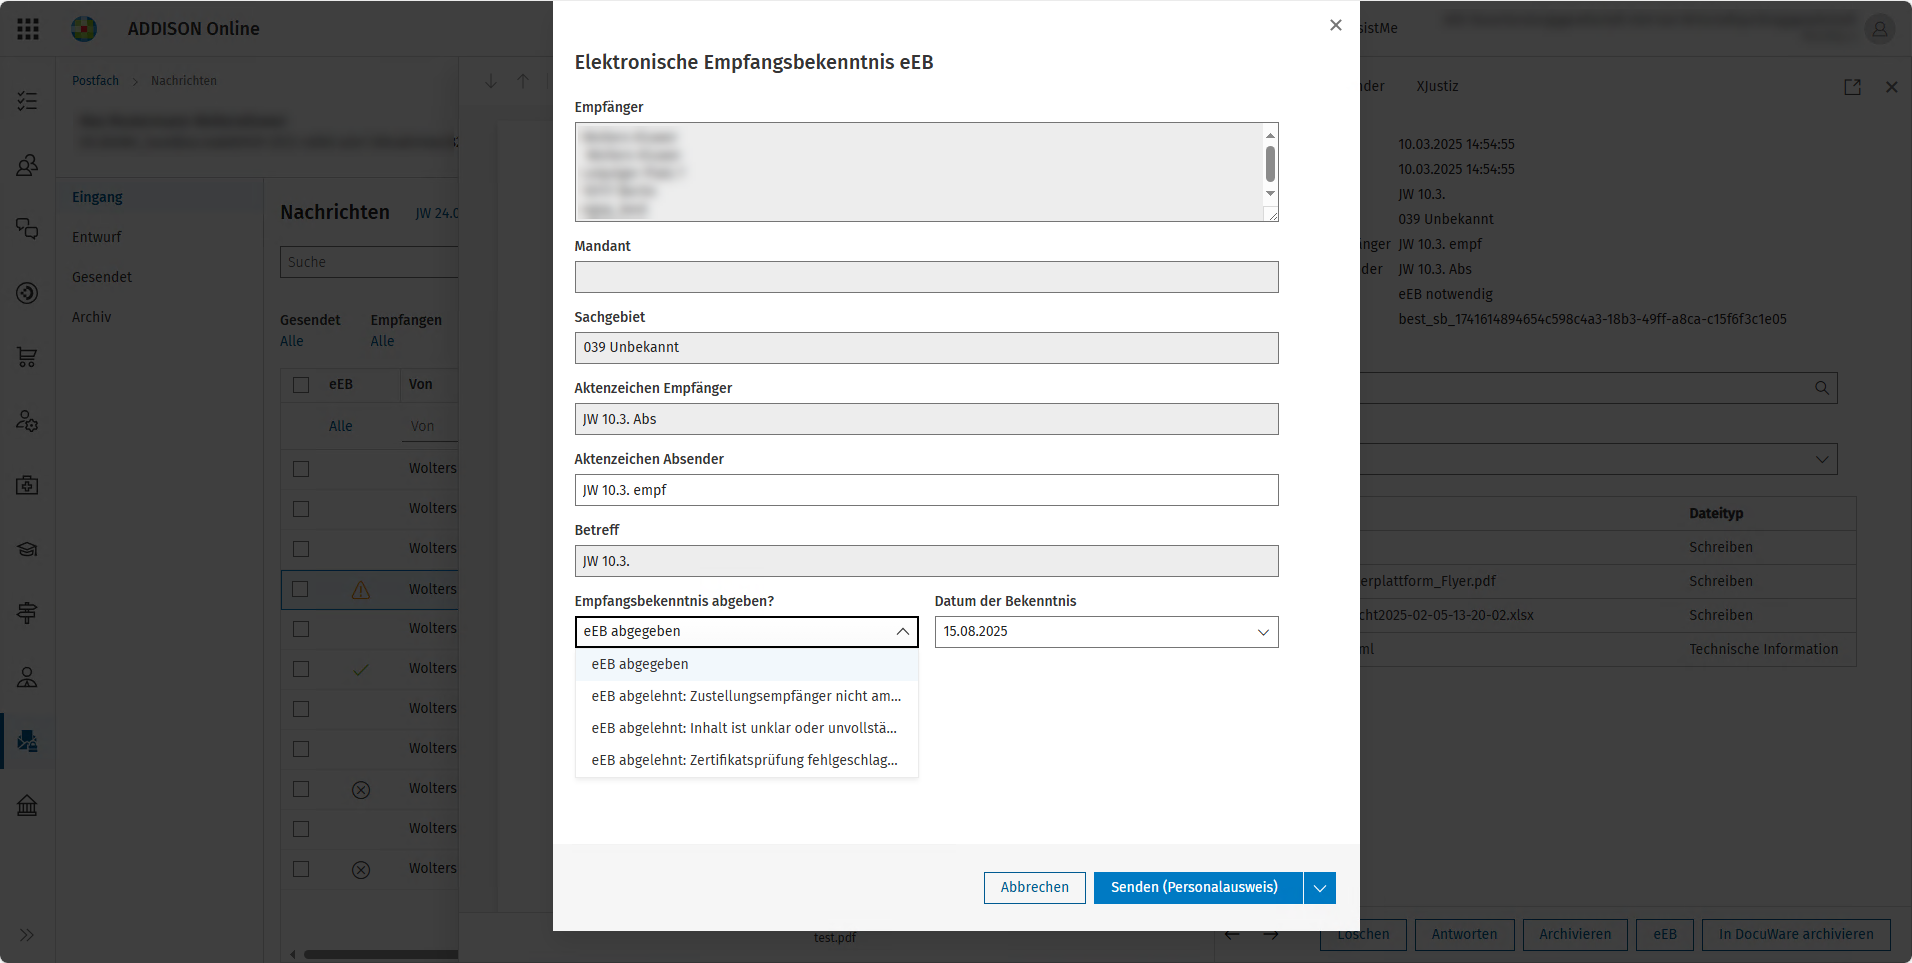The width and height of the screenshot is (1912, 963).
Task: Select Zustellungsempfänger nicht am... option
Action: 746,697
